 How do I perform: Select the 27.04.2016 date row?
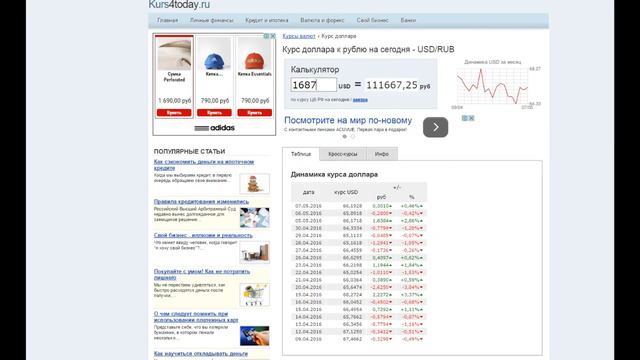point(359,250)
